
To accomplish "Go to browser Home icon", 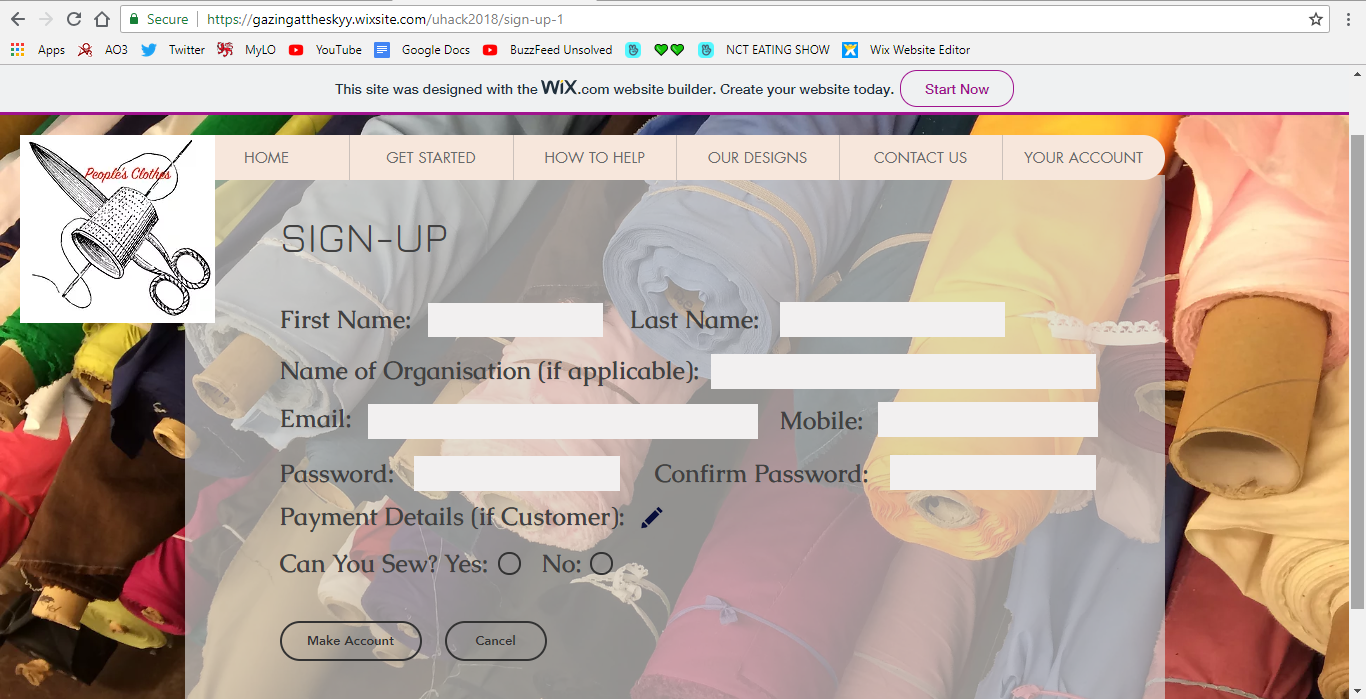I will pos(101,19).
